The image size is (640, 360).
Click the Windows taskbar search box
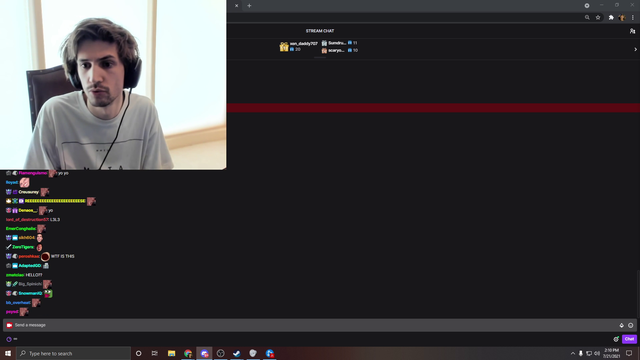(73, 353)
